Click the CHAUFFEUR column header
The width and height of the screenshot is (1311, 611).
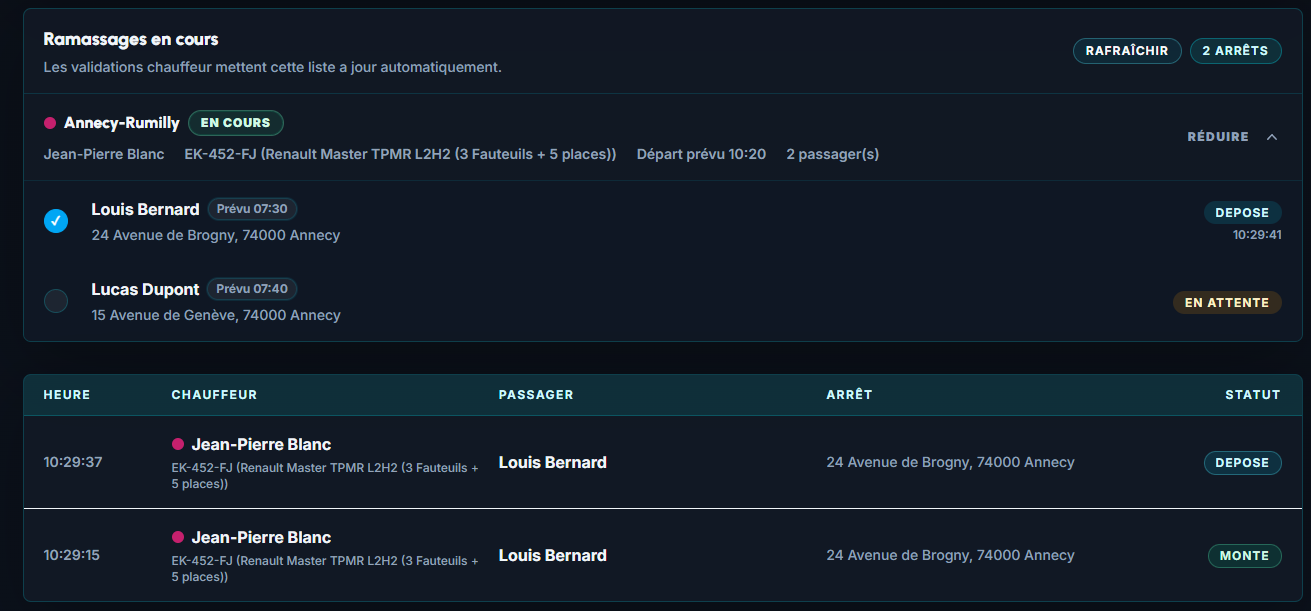214,395
